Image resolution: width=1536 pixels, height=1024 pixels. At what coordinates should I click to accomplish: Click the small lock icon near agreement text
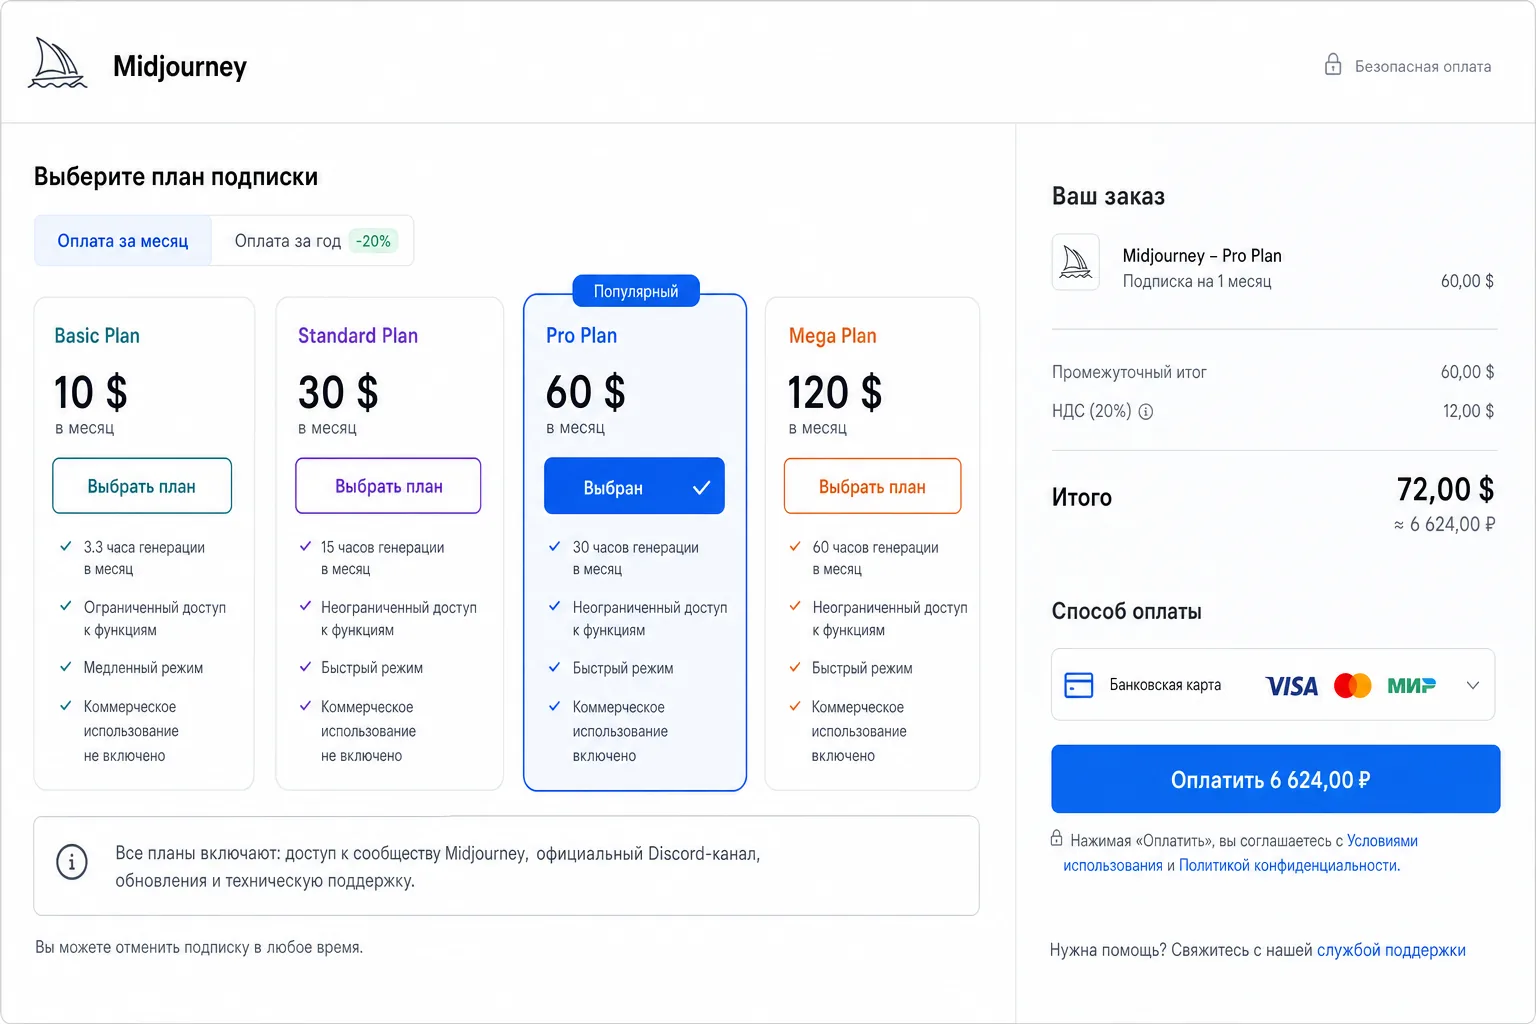tap(1056, 838)
